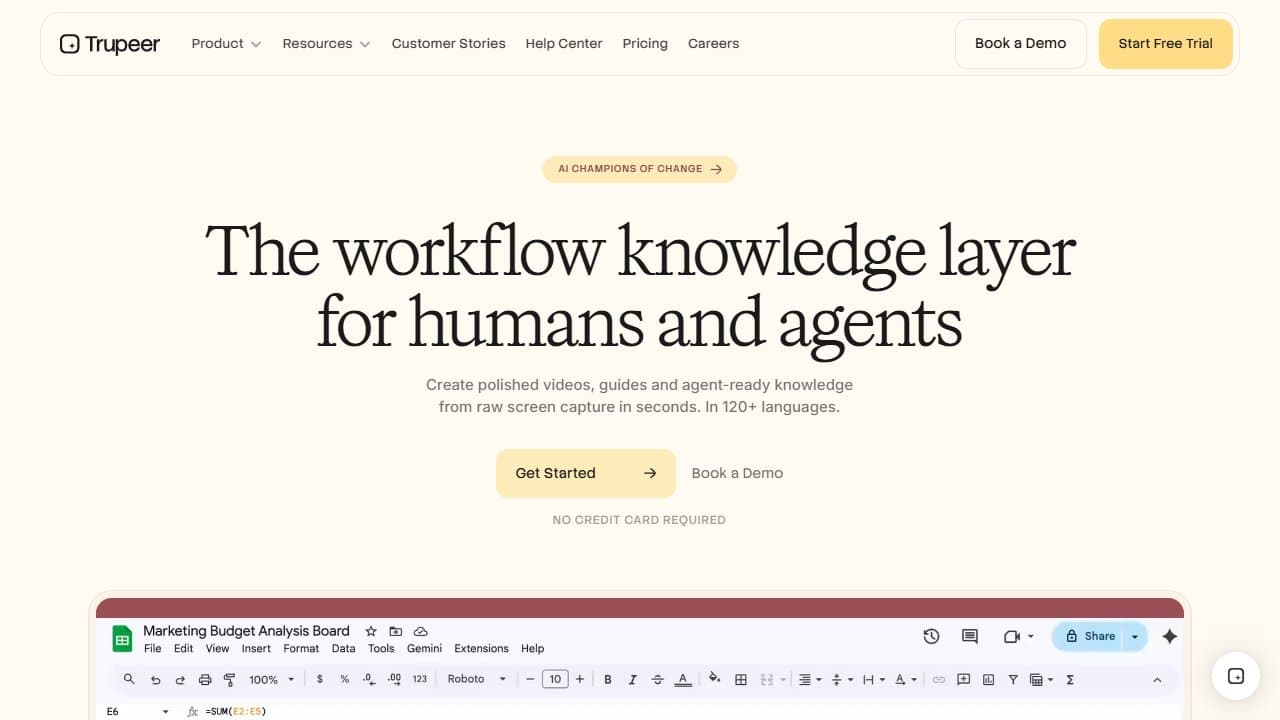Open the Pricing nav item
Viewport: 1280px width, 720px height.
(x=645, y=44)
